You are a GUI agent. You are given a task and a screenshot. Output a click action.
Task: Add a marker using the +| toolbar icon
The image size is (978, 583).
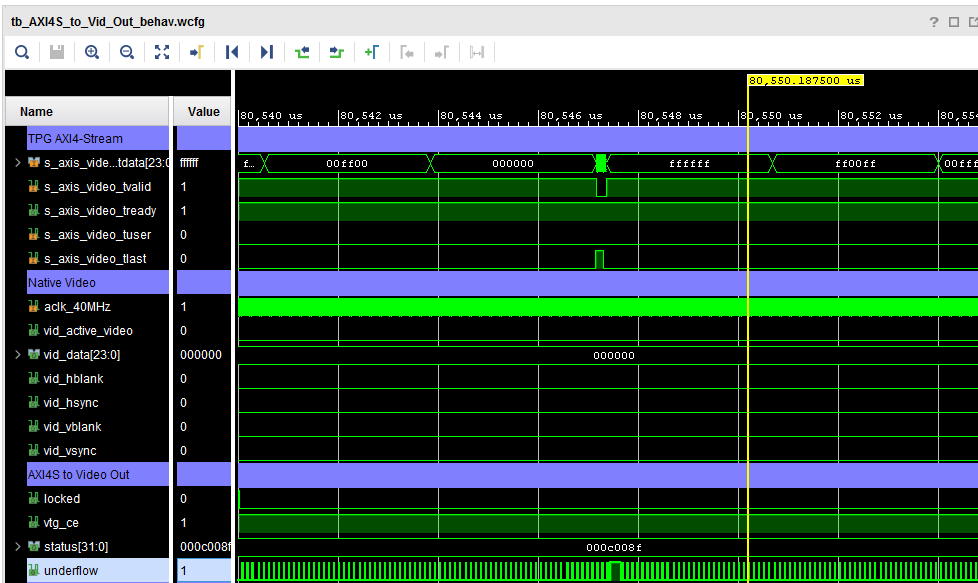click(371, 51)
